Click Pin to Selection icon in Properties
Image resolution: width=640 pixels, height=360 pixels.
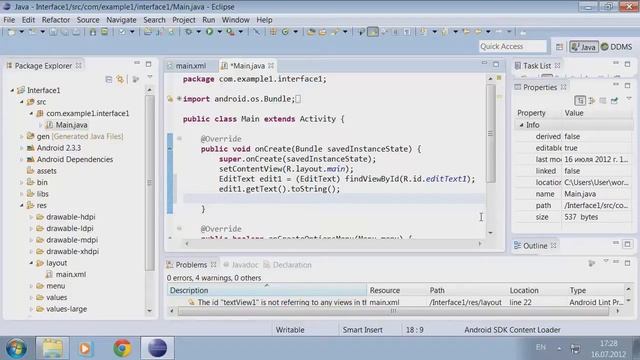tap(614, 100)
